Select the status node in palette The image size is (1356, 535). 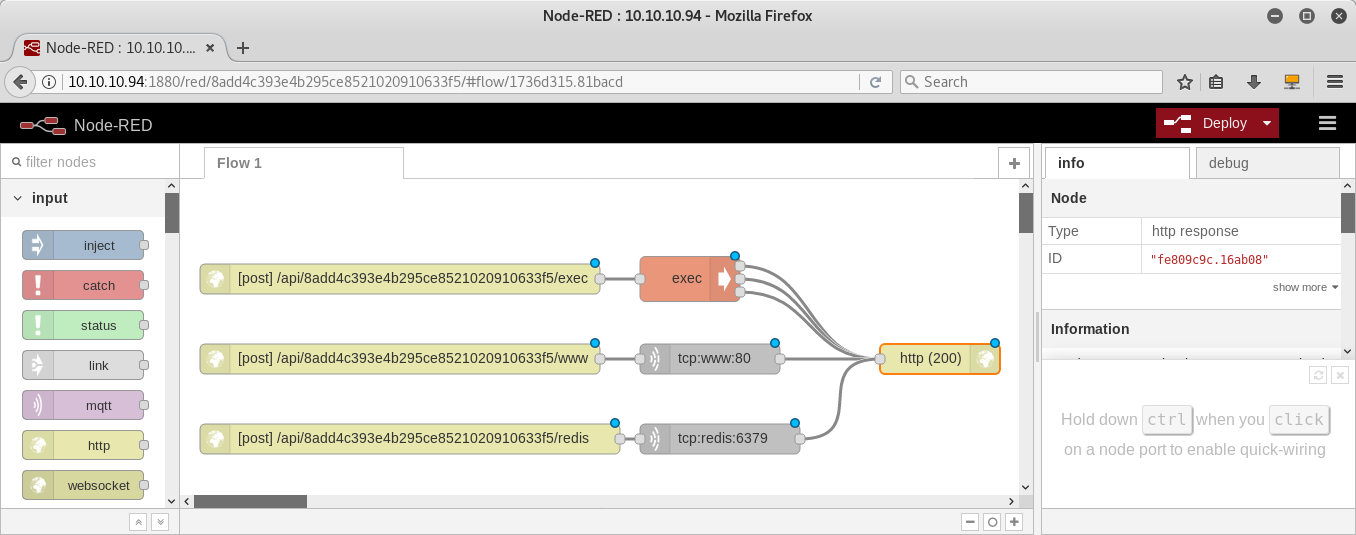pyautogui.click(x=83, y=325)
